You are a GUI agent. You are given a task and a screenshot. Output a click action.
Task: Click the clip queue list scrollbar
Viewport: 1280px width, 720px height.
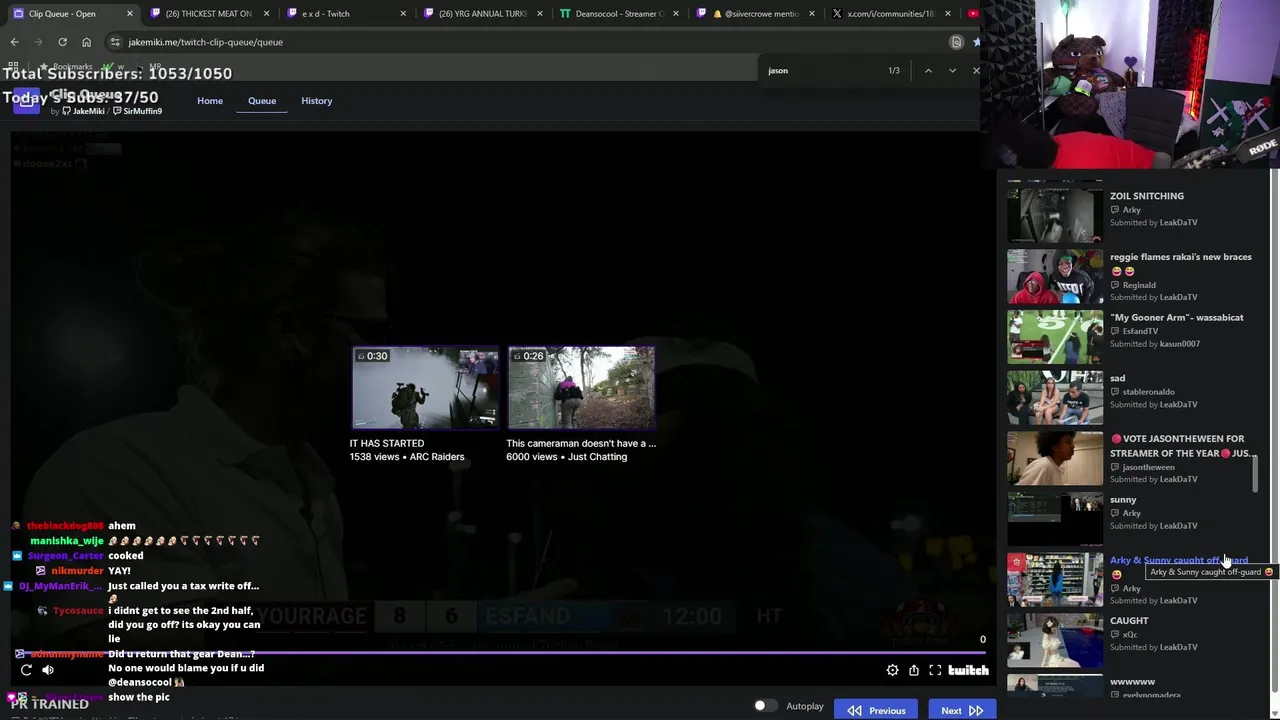(1256, 472)
